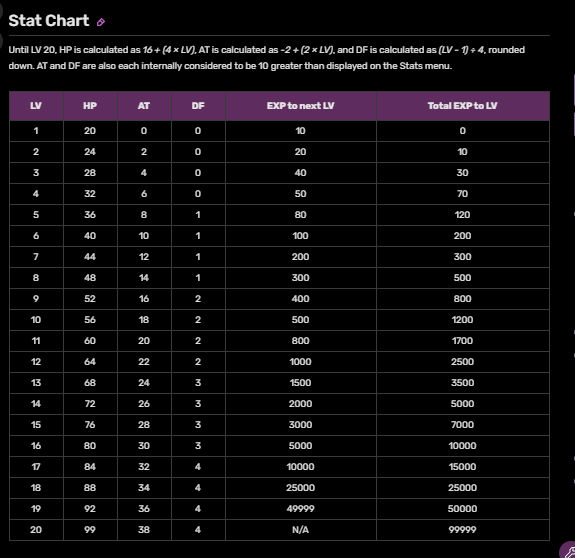This screenshot has height=558, width=575.
Task: Click the Total EXP to LV header
Action: pos(462,106)
